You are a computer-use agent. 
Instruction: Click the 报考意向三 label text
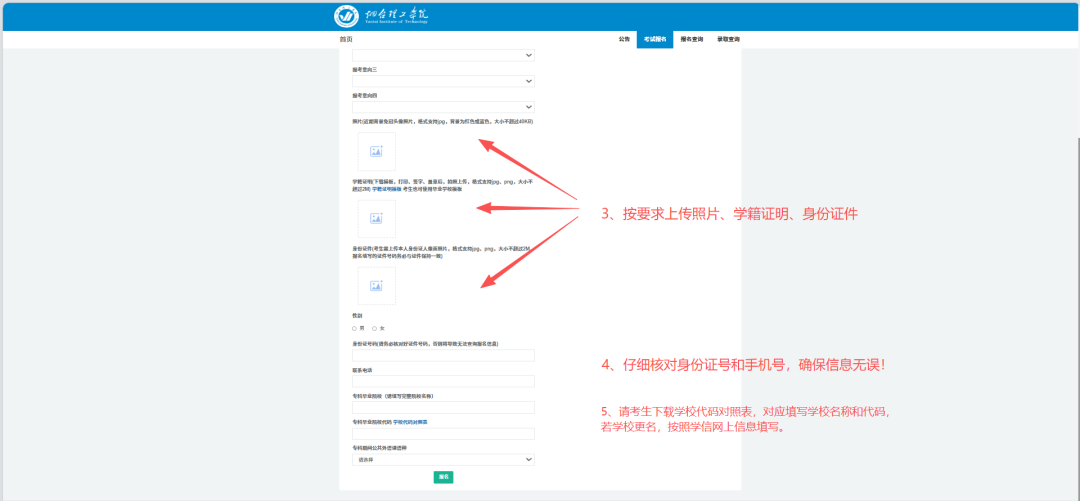click(362, 70)
